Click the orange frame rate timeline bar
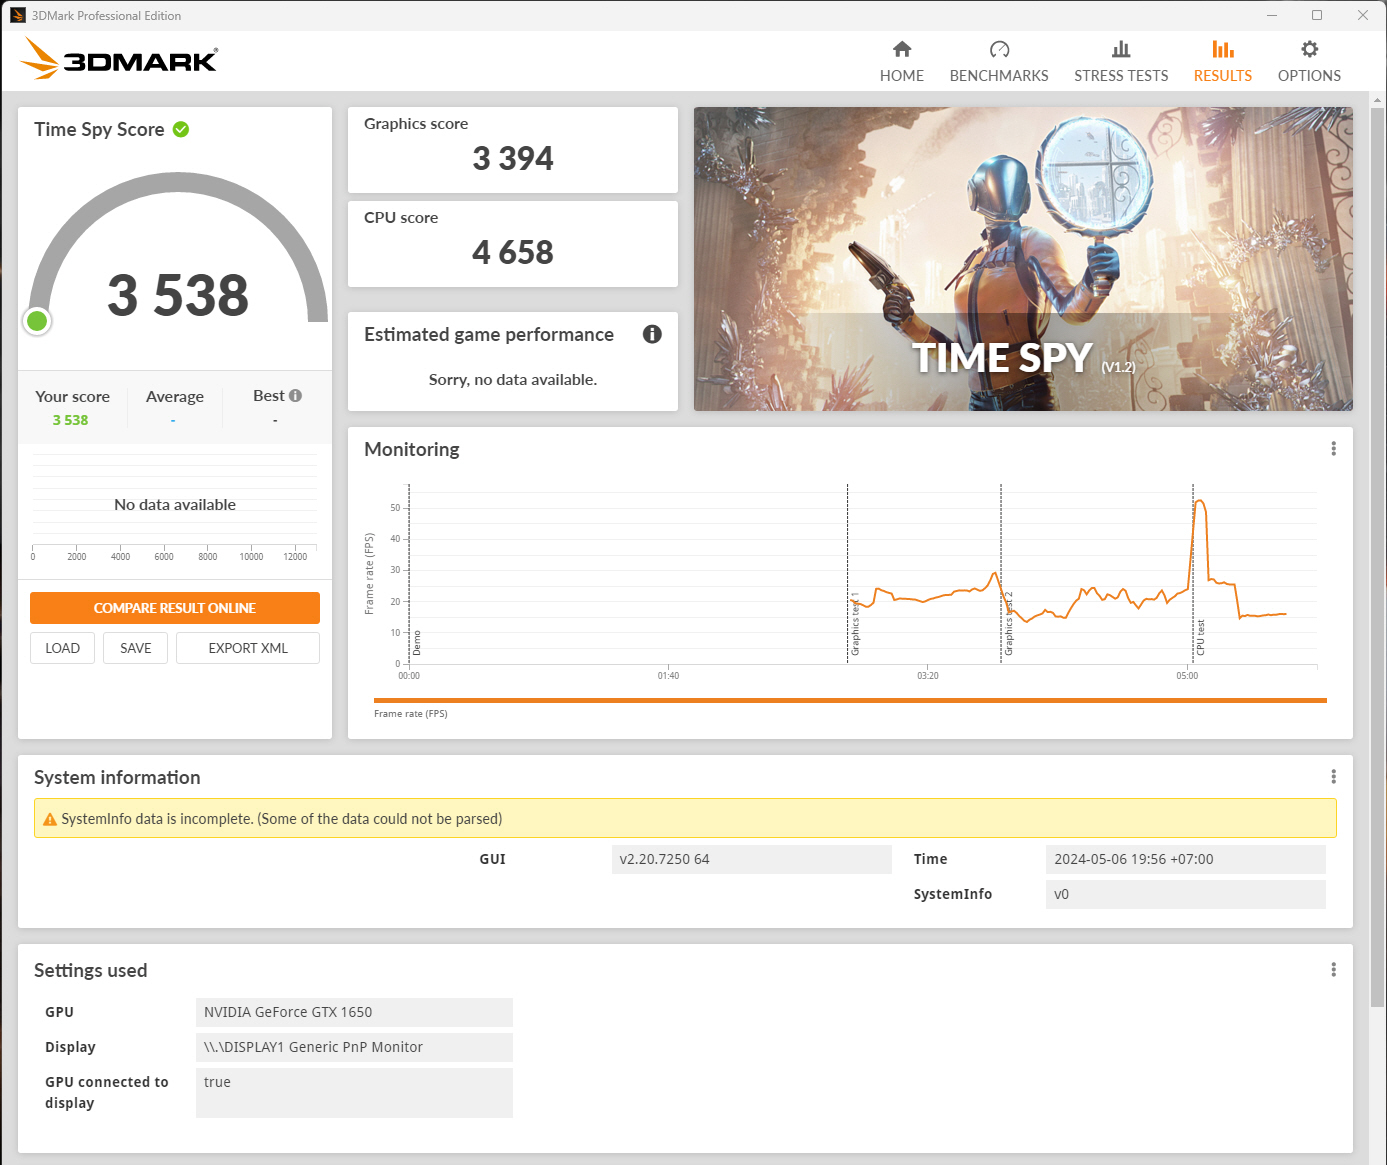Image resolution: width=1387 pixels, height=1165 pixels. [849, 700]
